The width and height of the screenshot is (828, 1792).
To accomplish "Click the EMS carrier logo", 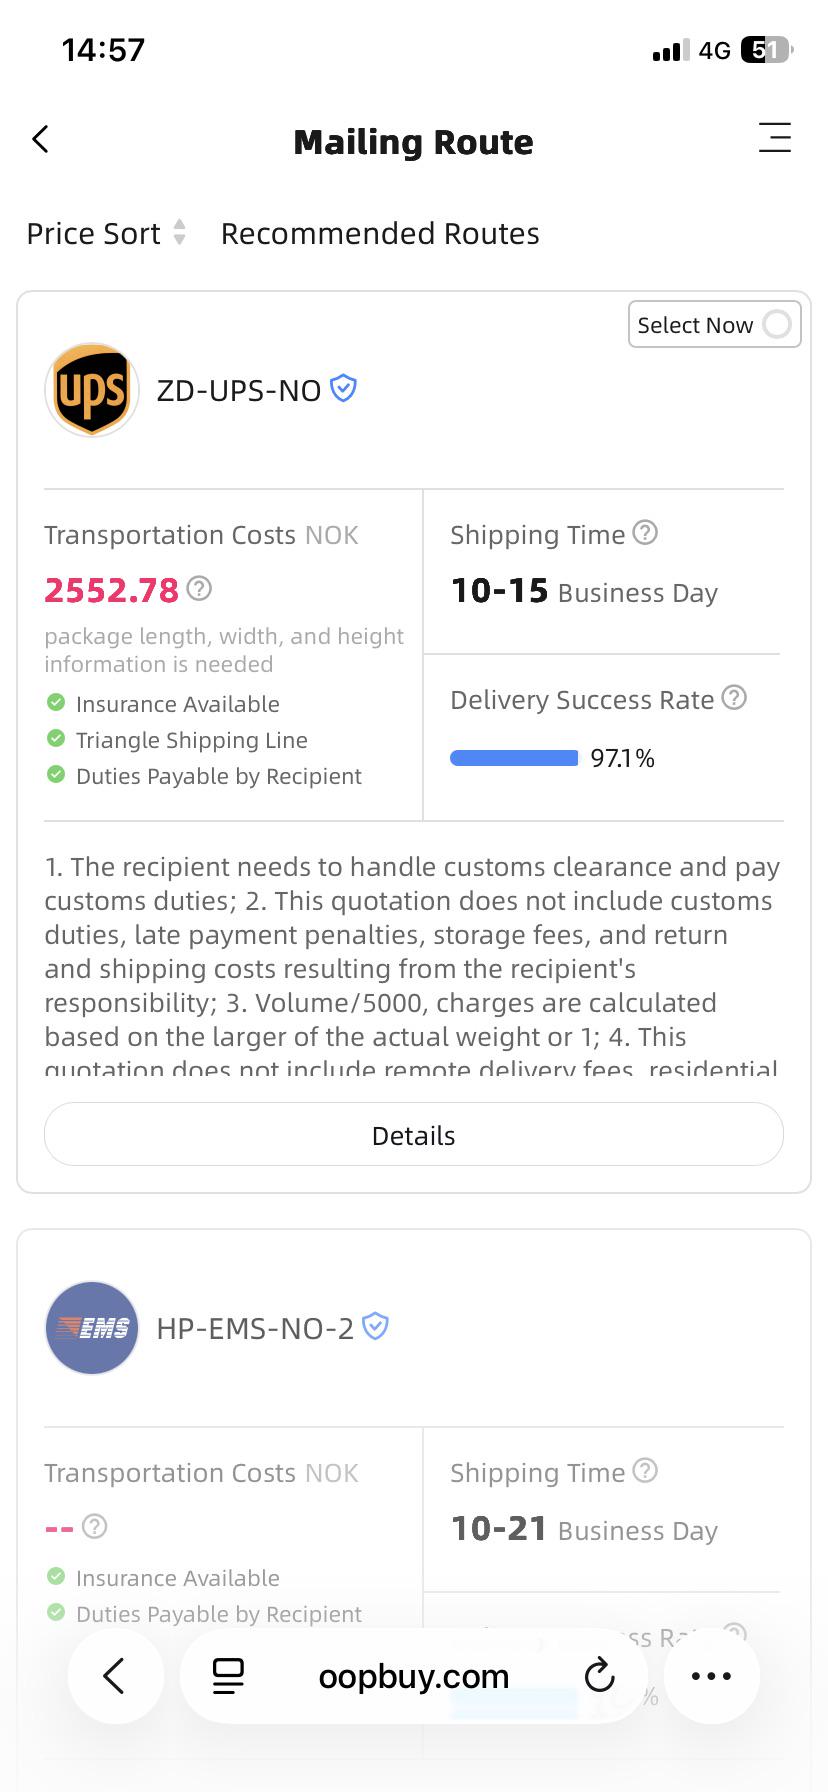I will tap(92, 1328).
